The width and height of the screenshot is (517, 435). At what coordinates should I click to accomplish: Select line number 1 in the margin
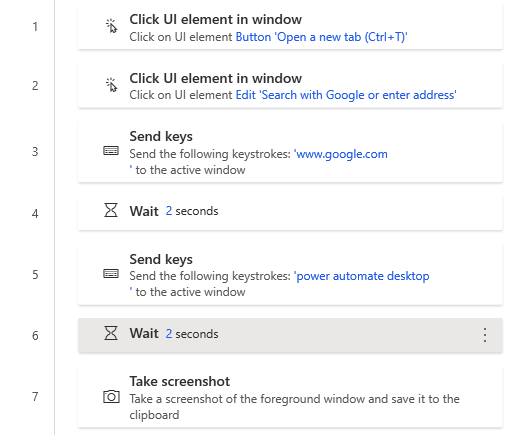coord(35,27)
